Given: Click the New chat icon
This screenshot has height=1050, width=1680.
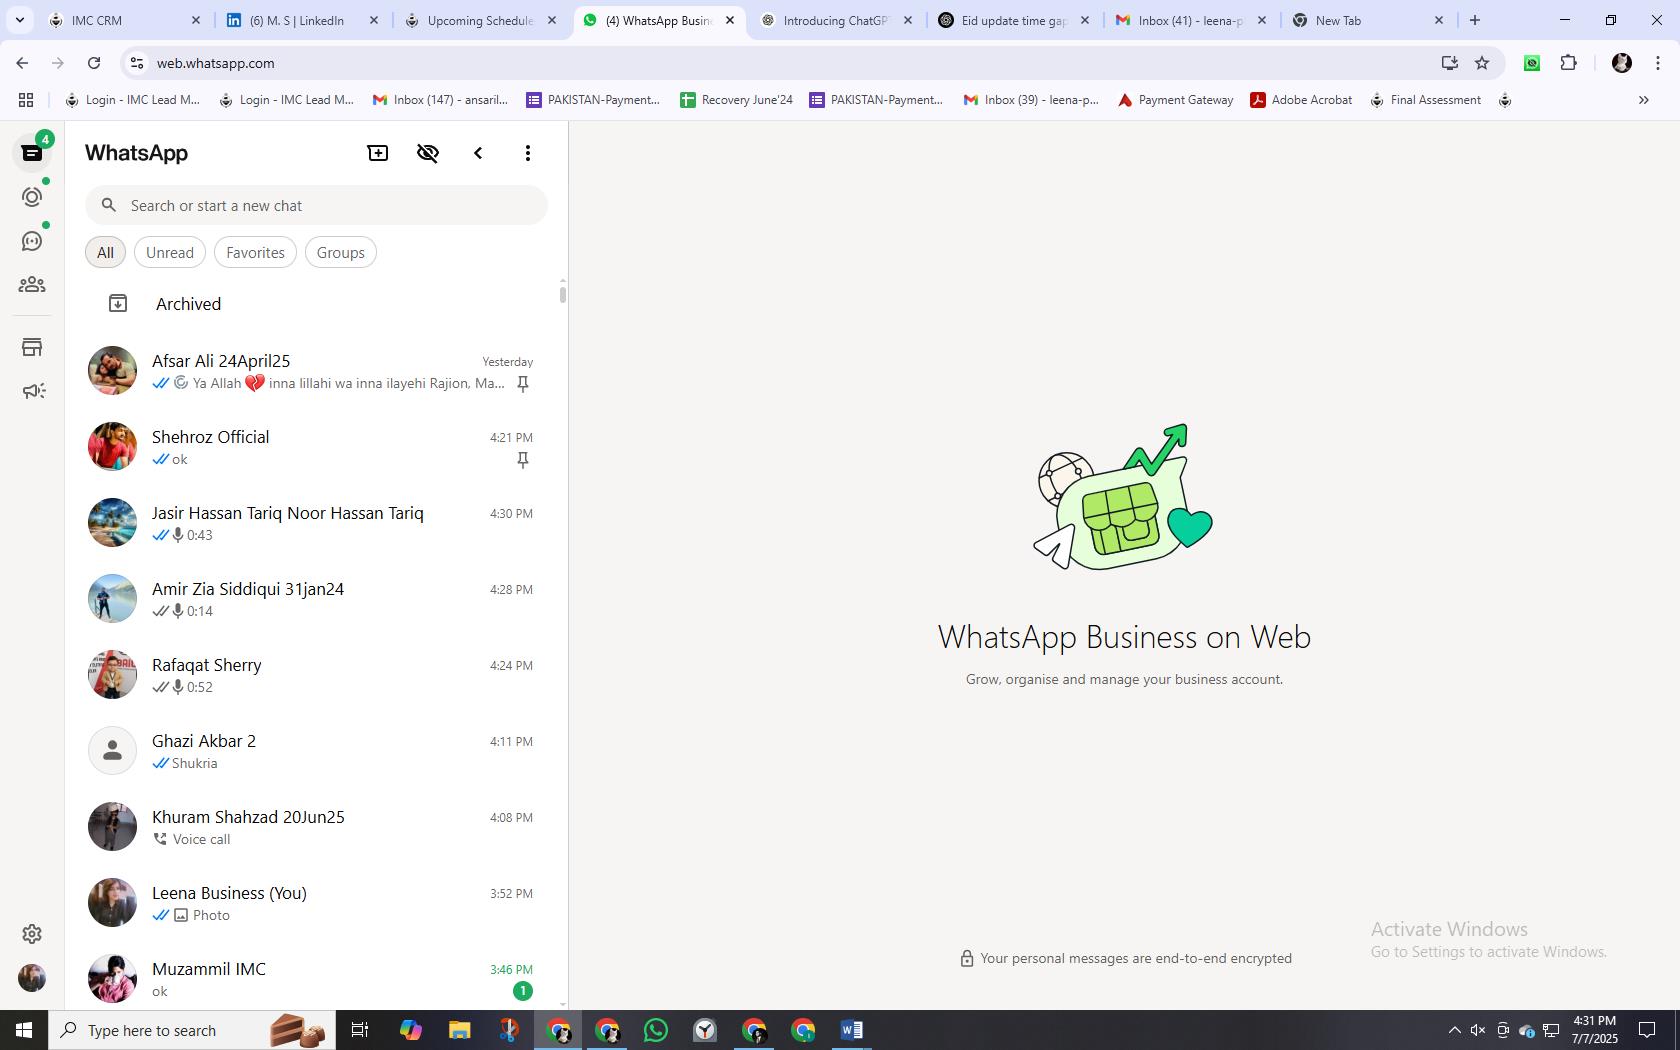Looking at the screenshot, I should click(x=378, y=153).
